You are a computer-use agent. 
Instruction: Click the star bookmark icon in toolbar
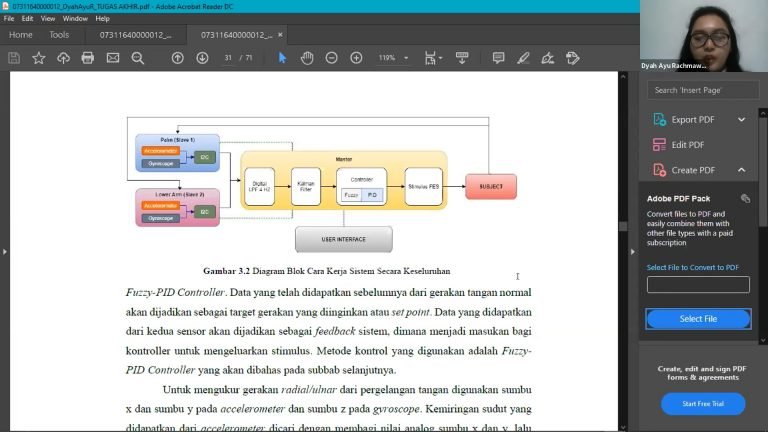38,58
